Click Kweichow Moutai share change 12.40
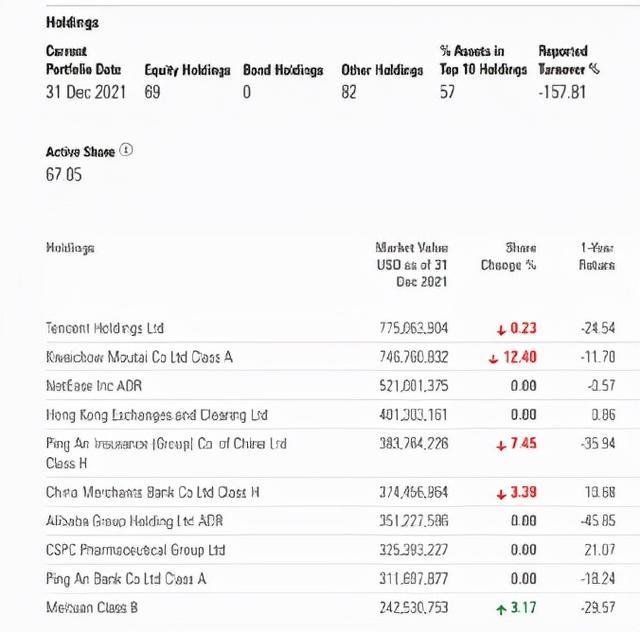 coord(520,357)
